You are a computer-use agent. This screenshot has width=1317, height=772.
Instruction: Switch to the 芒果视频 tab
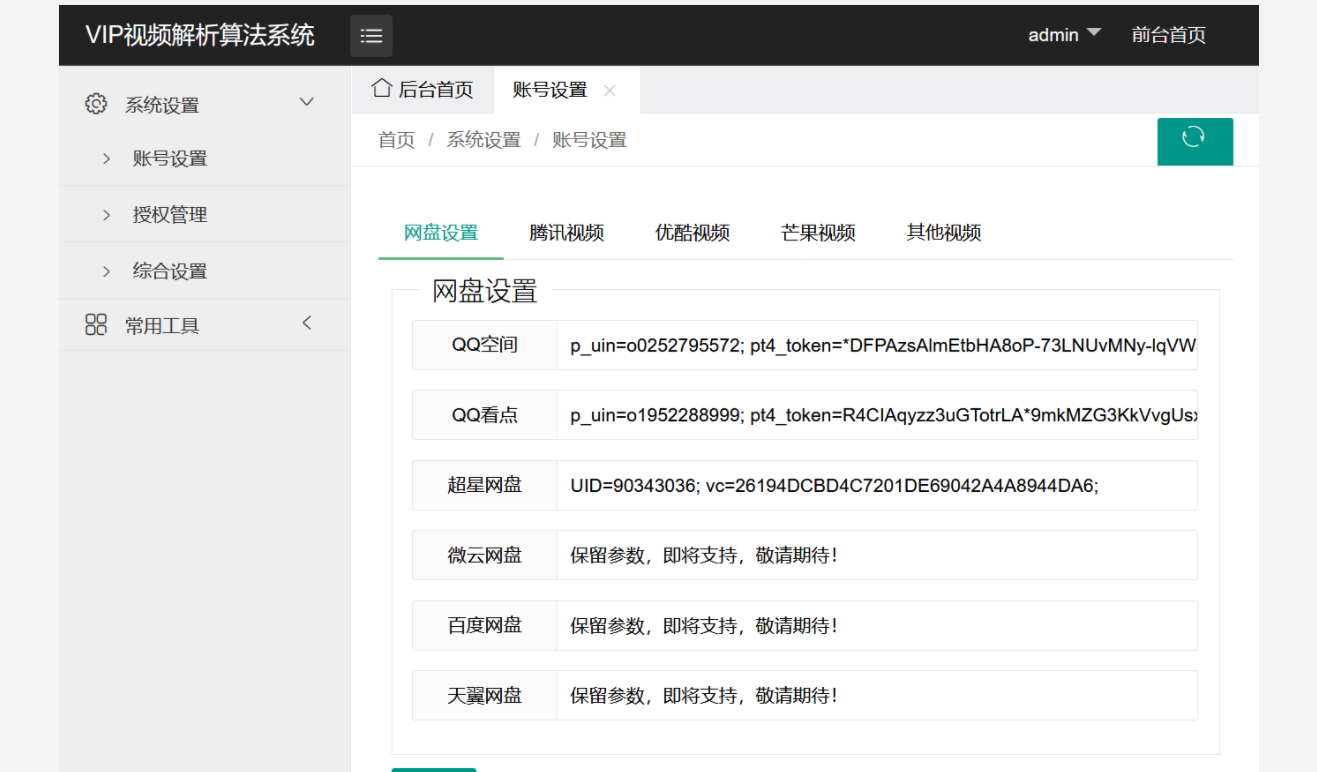tap(818, 233)
